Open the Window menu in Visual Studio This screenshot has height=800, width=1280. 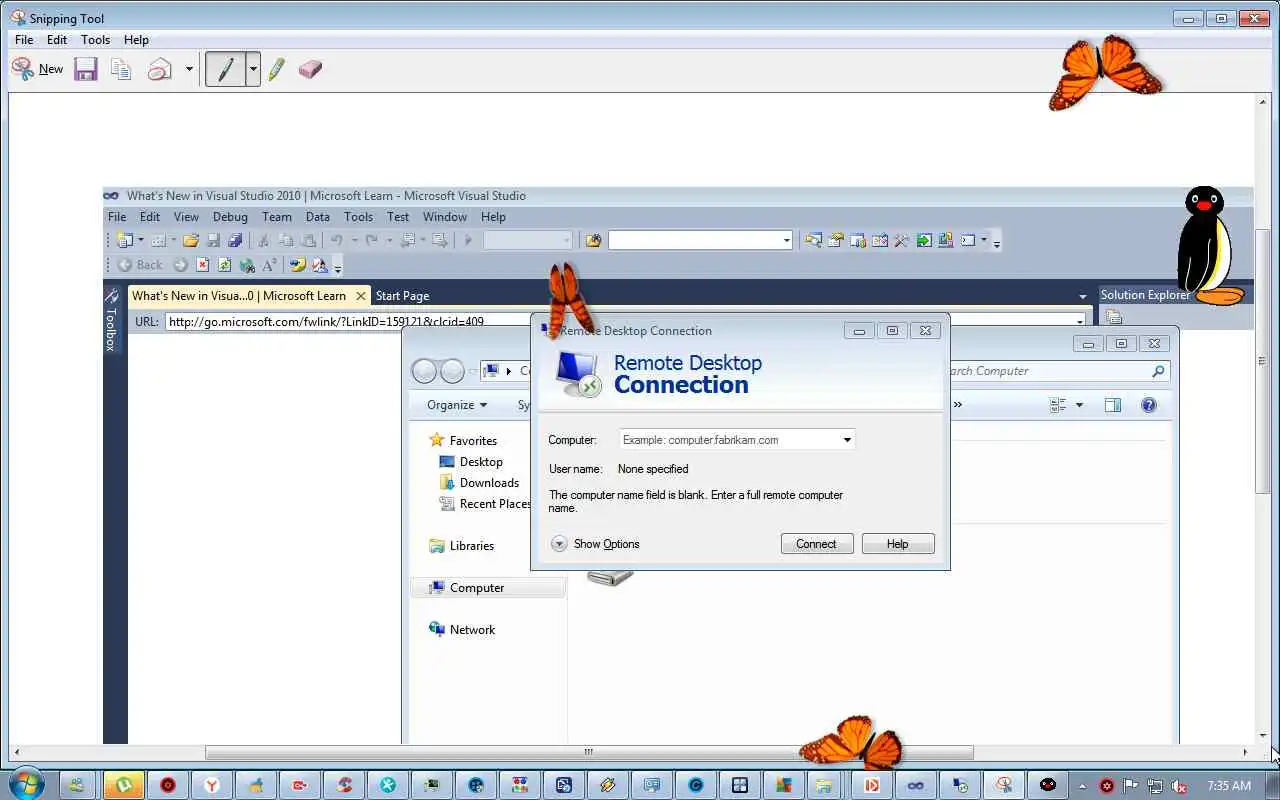445,216
